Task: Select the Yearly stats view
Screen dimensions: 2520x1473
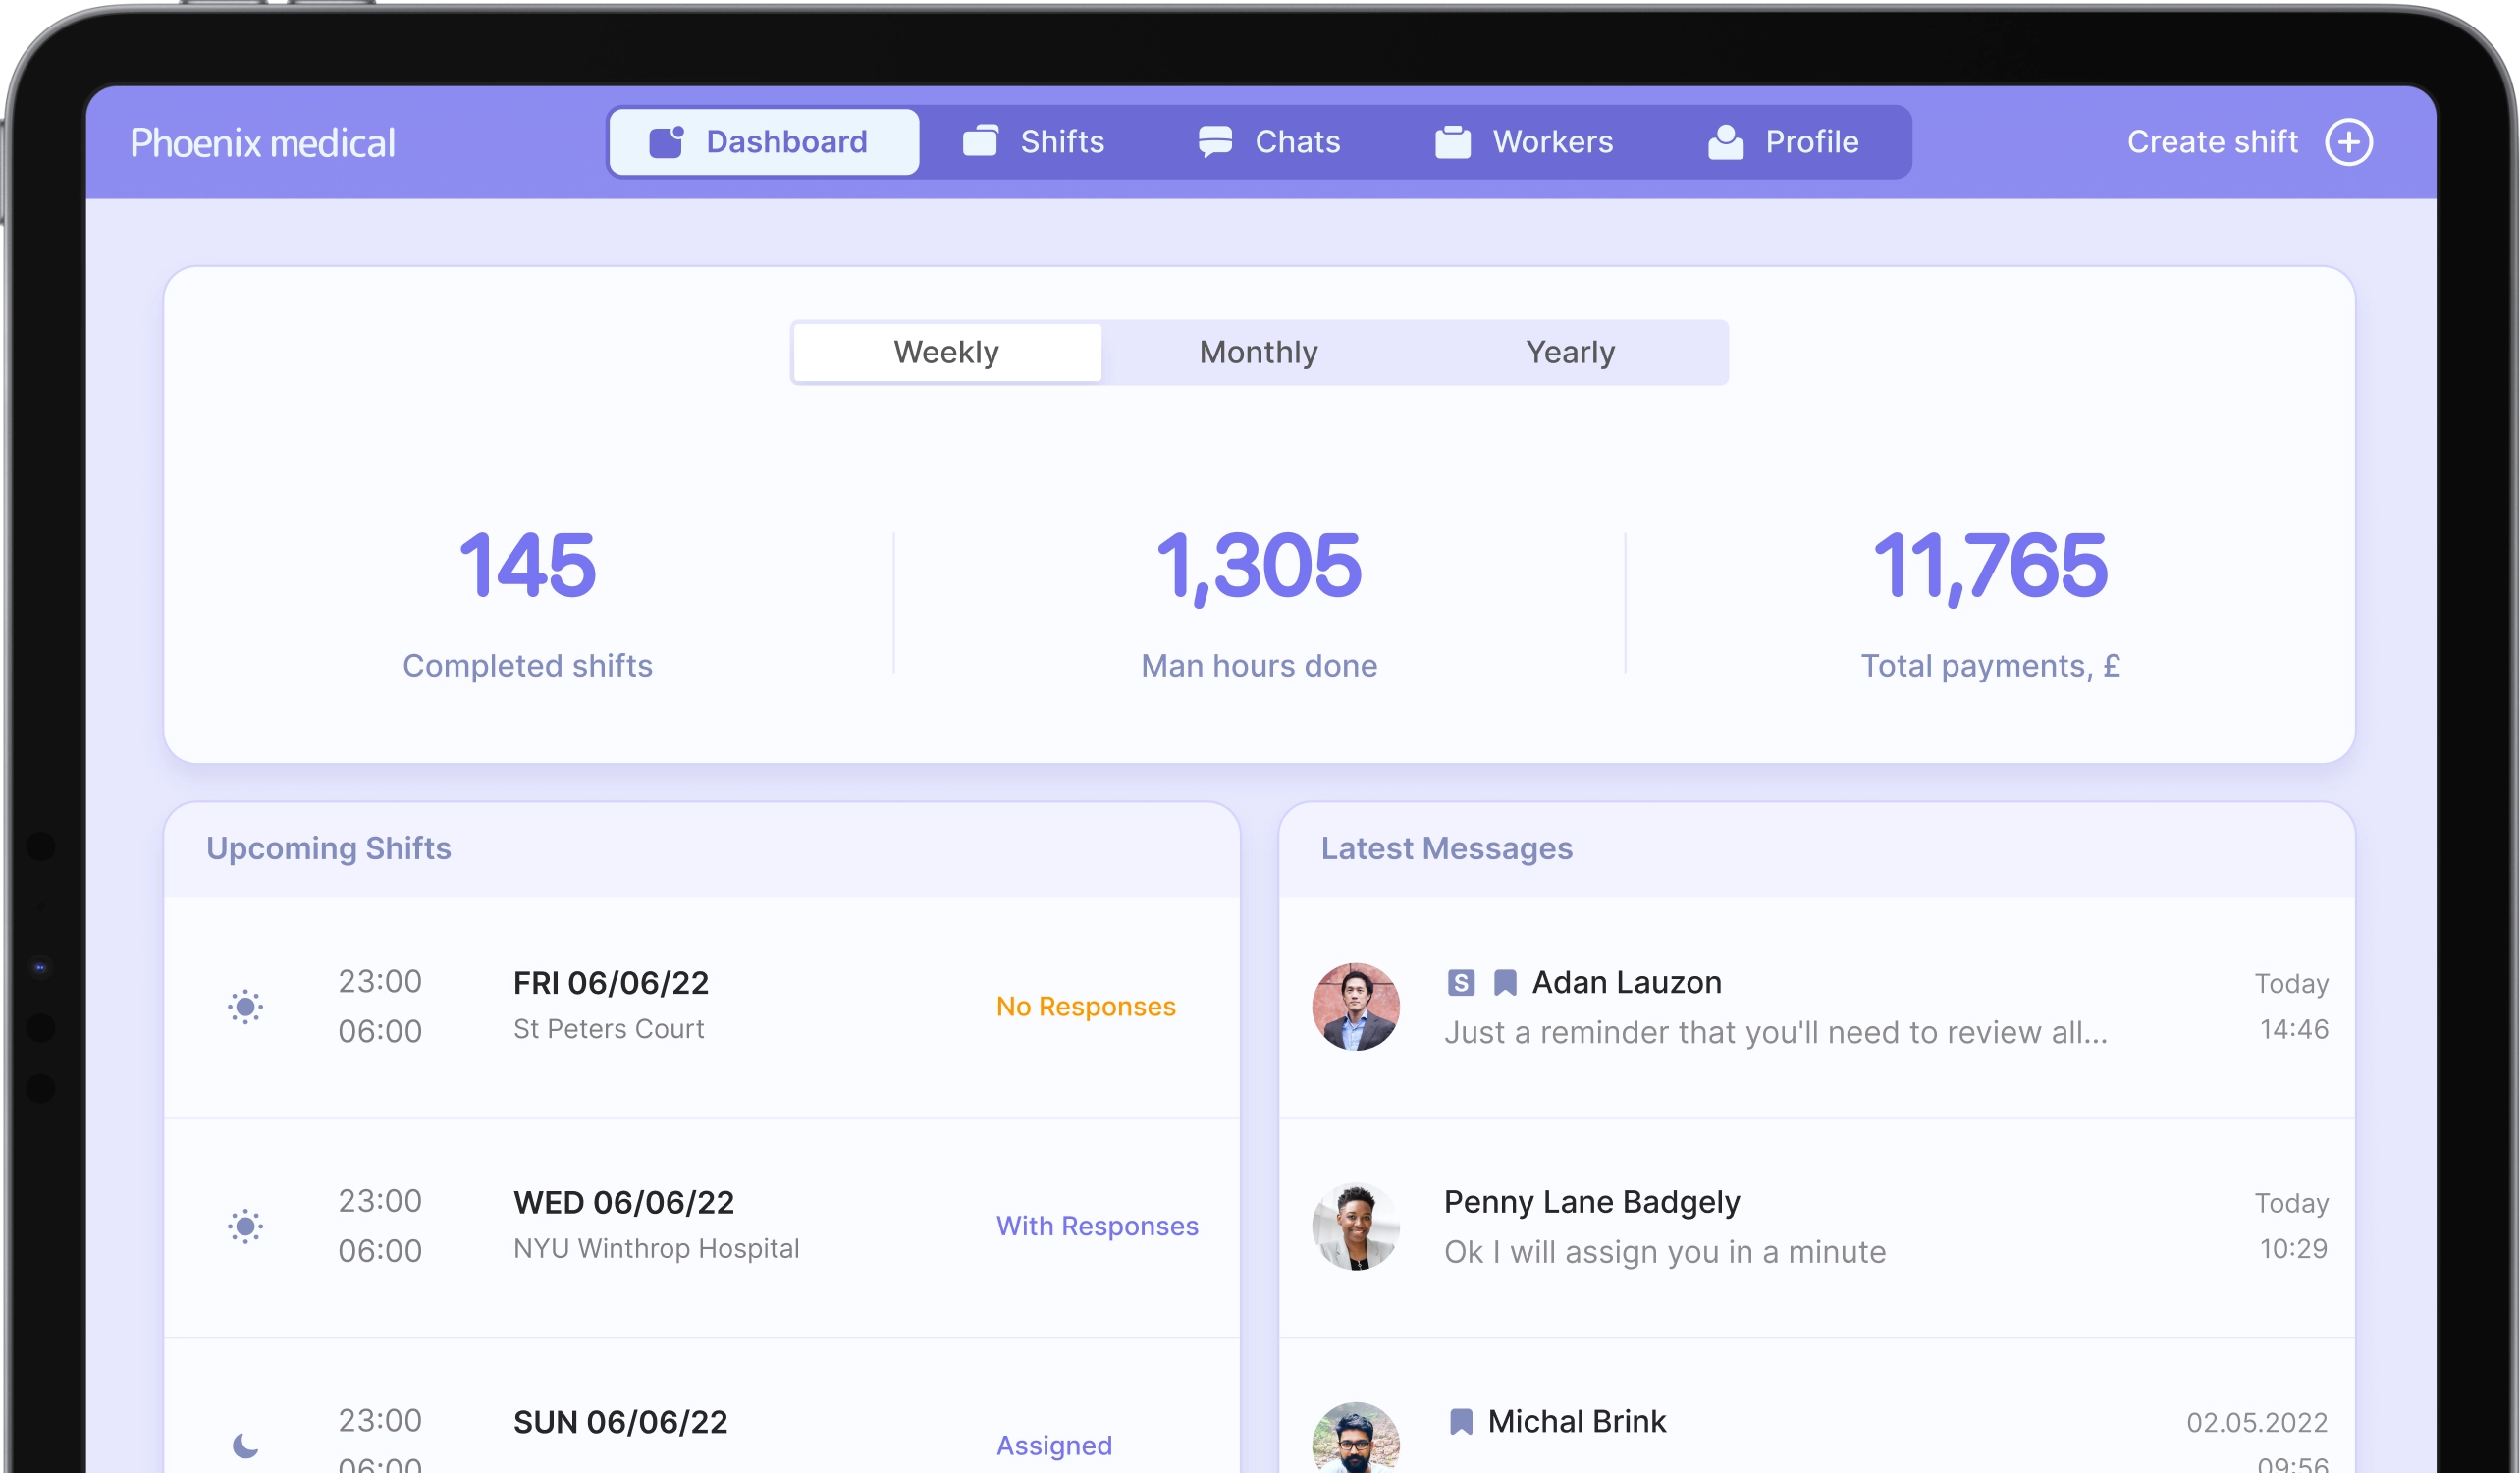Action: tap(1570, 351)
